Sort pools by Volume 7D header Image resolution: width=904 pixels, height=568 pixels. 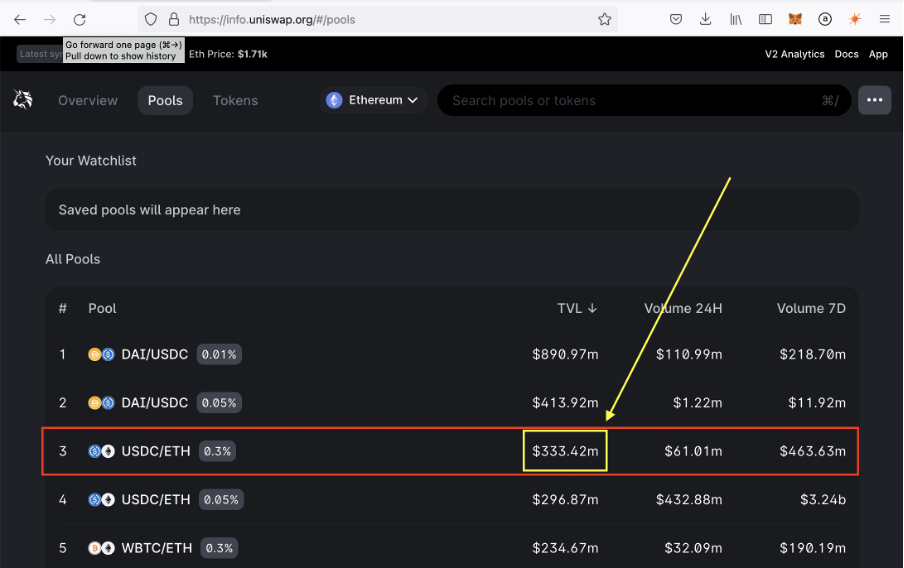[x=811, y=309]
